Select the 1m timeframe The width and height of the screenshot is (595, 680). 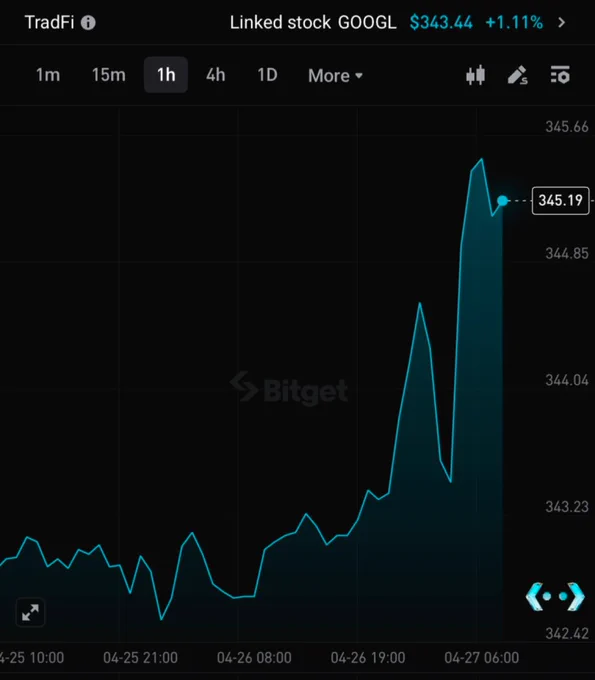click(48, 75)
